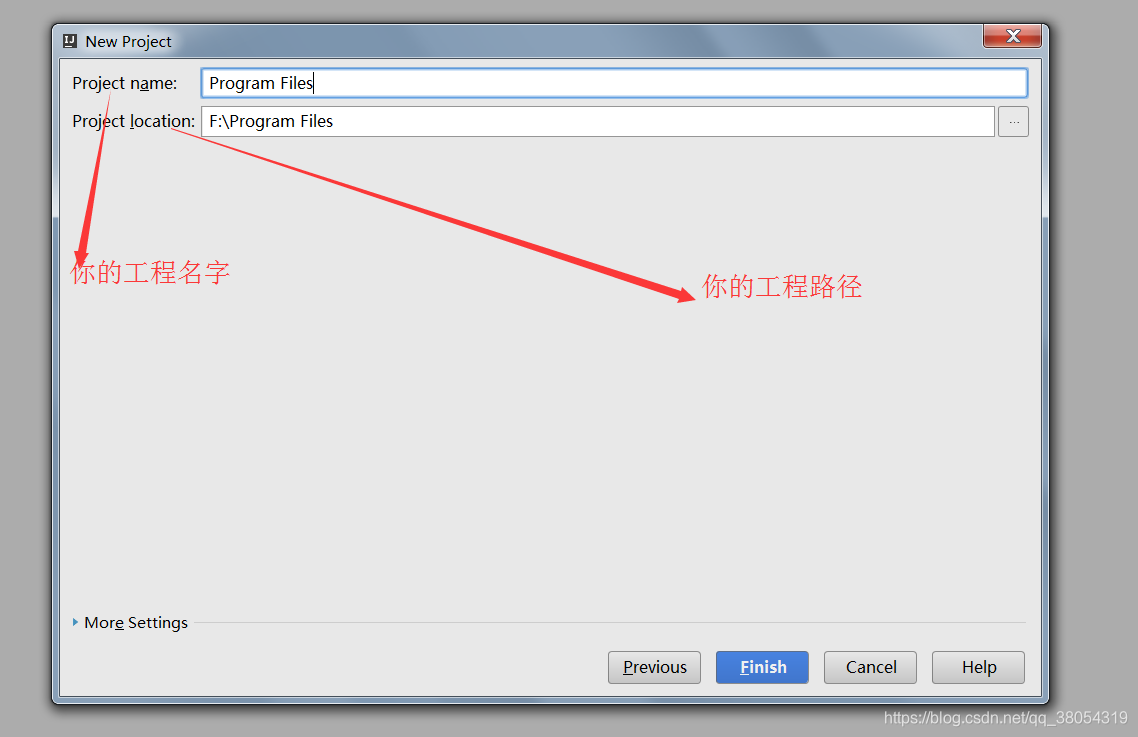Screen dimensions: 1138x737
Task: Click the 'More Settings' label text
Action: [x=136, y=622]
